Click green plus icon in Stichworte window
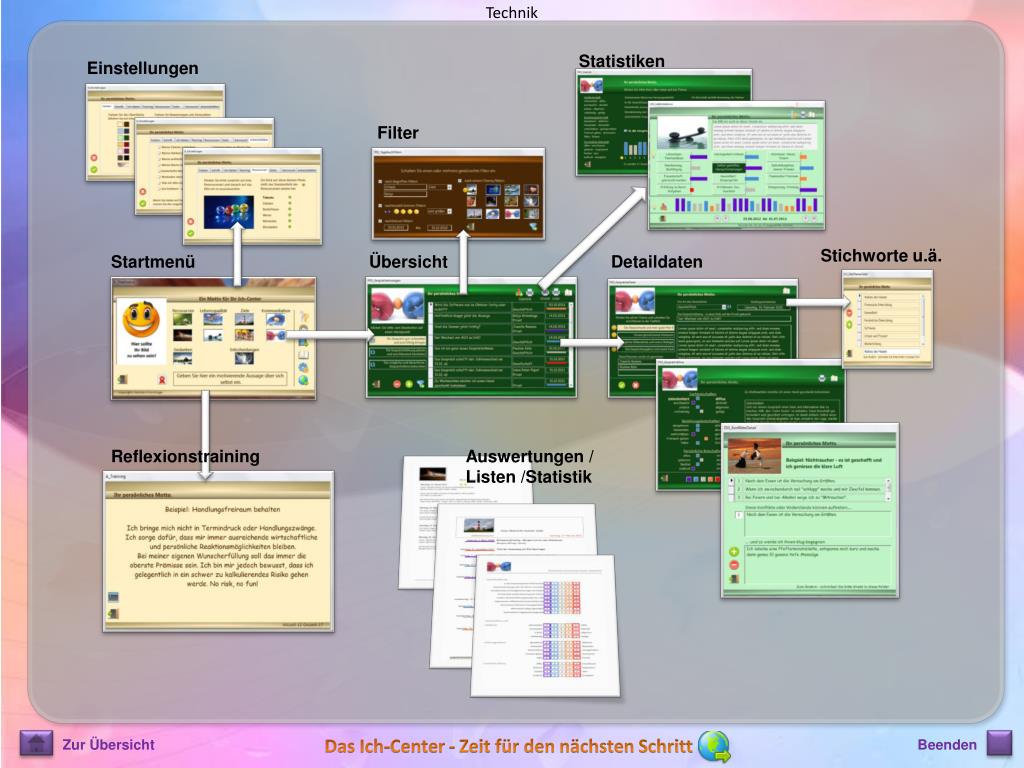 click(x=850, y=324)
